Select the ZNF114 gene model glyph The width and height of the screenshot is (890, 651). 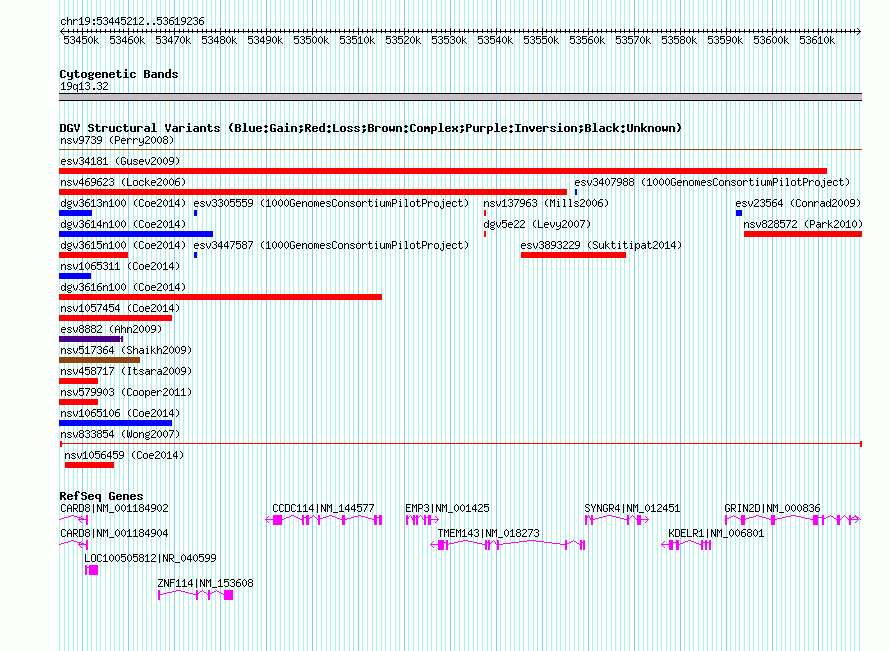tap(196, 595)
